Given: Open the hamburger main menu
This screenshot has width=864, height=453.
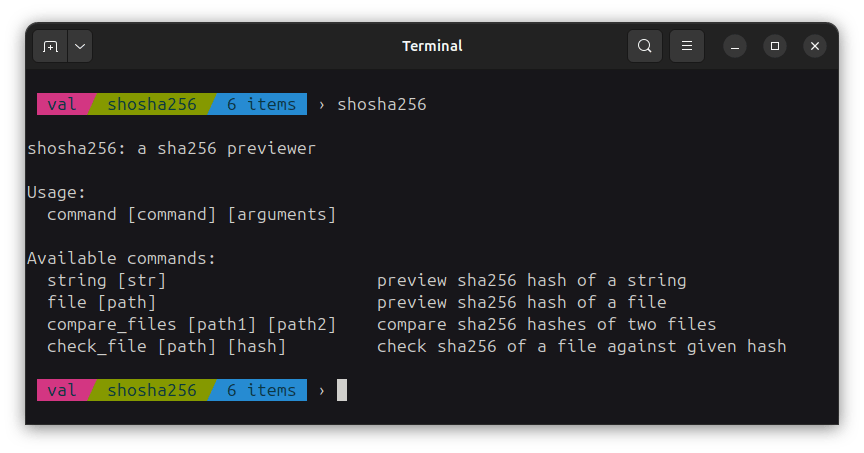Looking at the screenshot, I should (x=687, y=46).
